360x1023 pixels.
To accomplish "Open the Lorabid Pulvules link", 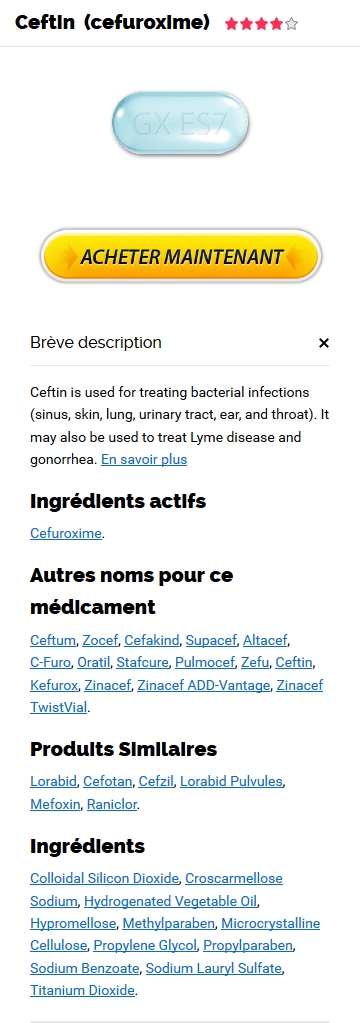I will pos(232,781).
